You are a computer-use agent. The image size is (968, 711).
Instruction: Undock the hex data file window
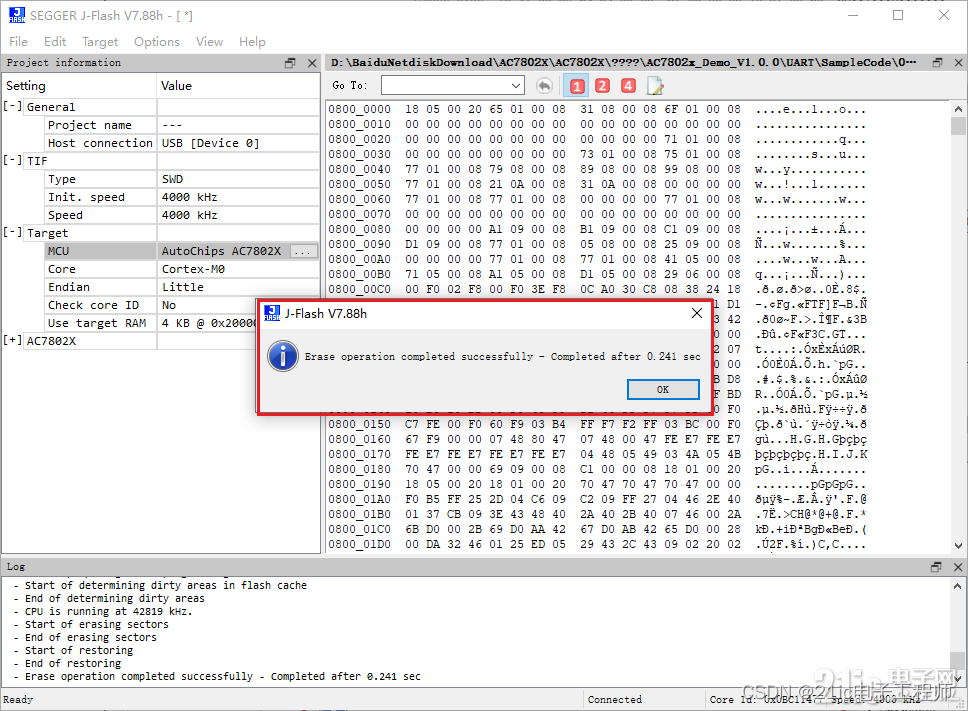point(937,62)
